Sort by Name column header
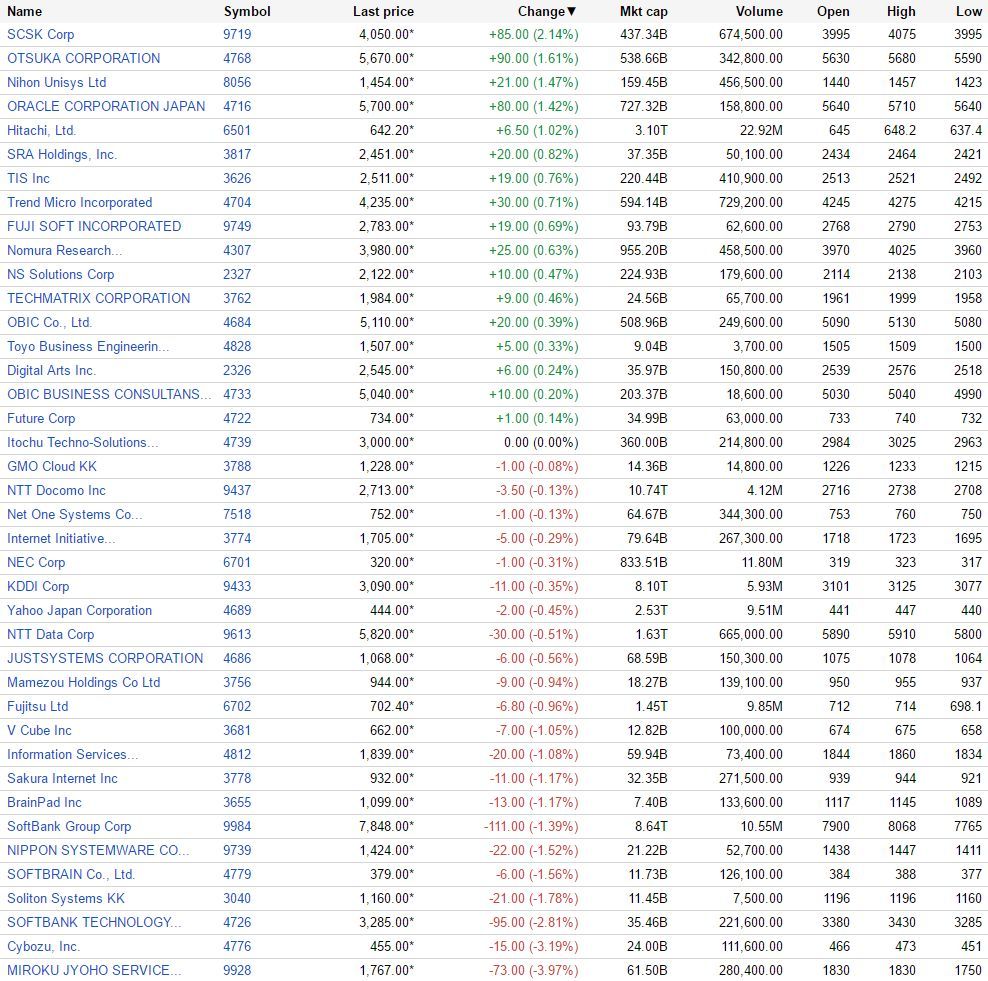Image resolution: width=988 pixels, height=981 pixels. tap(25, 11)
